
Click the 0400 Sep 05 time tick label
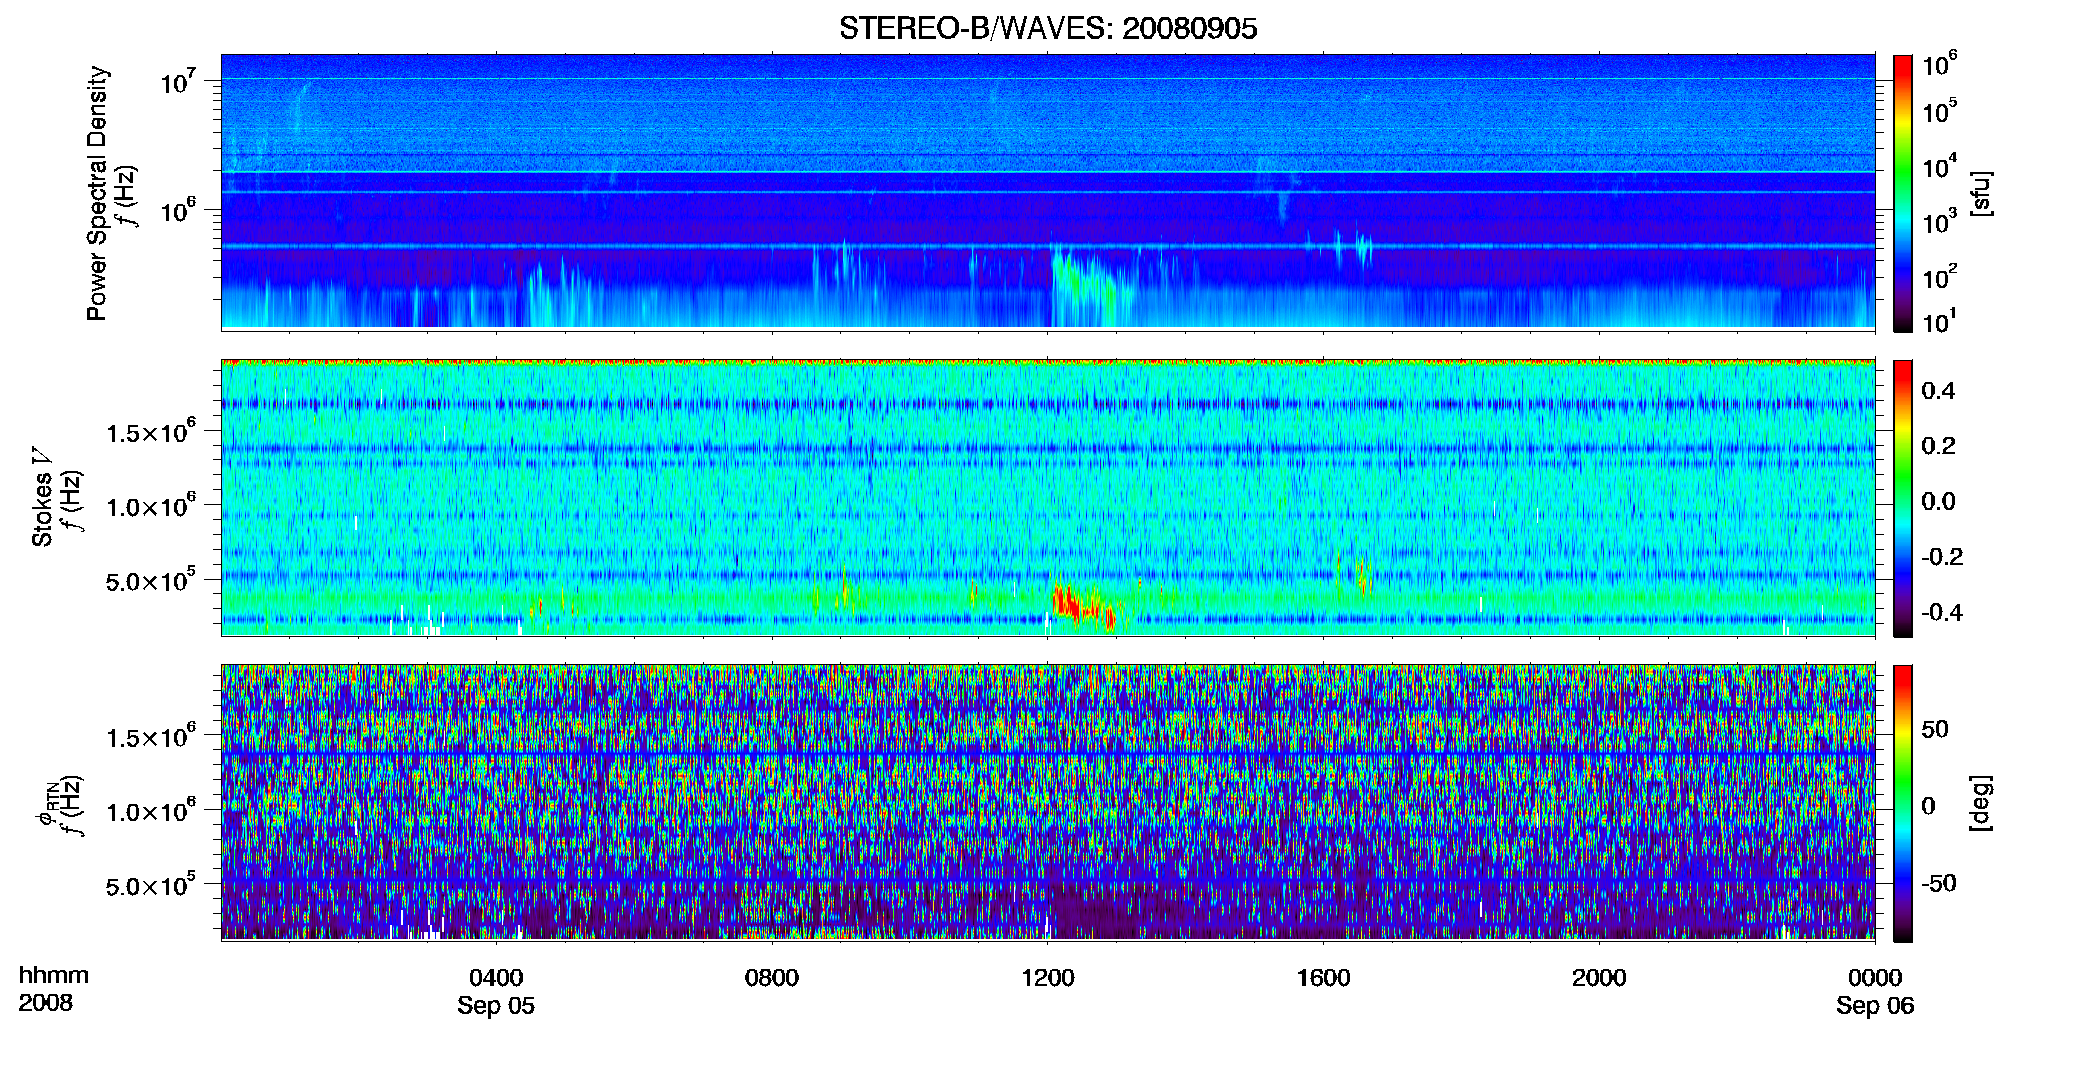[496, 991]
